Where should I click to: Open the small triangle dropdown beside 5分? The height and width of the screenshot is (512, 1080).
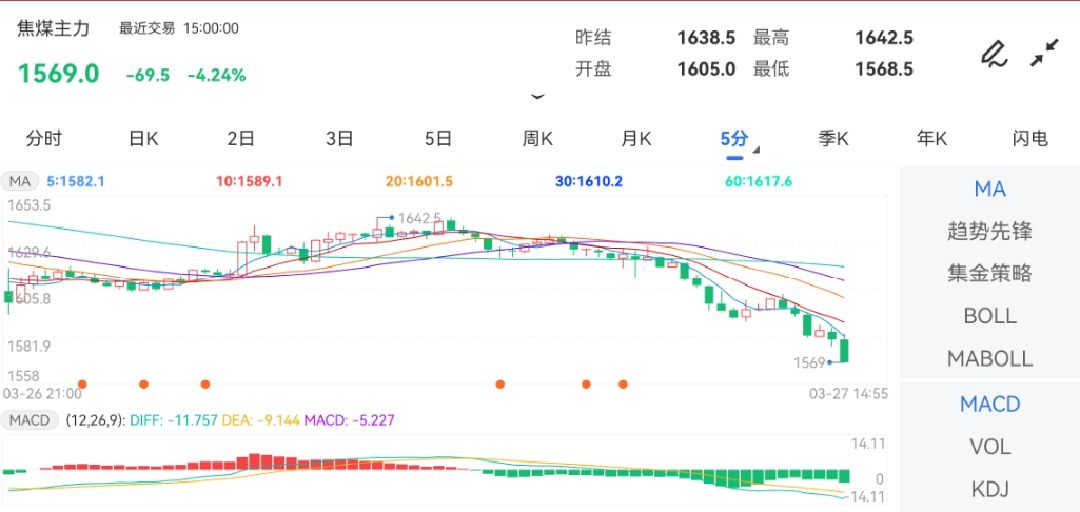756,151
